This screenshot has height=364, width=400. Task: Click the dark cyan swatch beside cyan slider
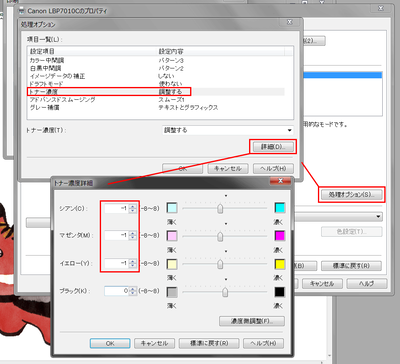(x=280, y=208)
